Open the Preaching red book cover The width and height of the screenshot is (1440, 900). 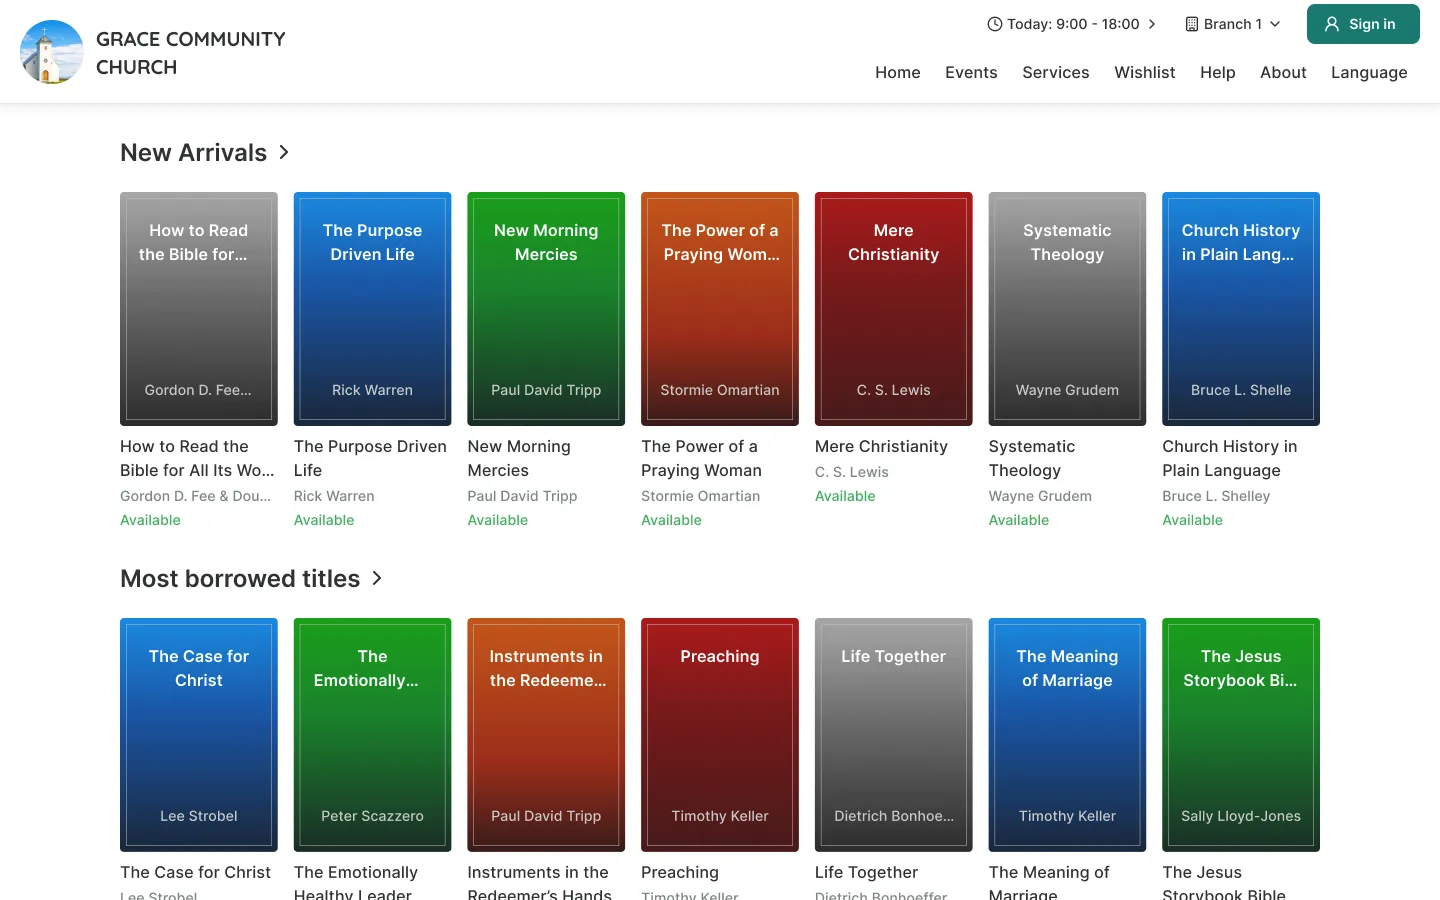coord(720,735)
